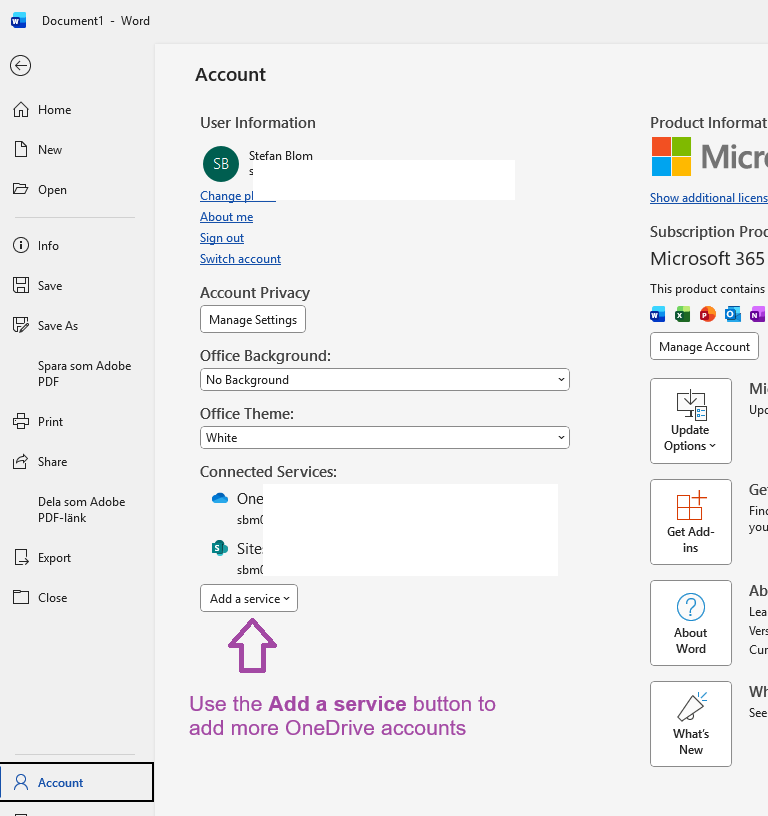Click the Word logo in the title bar
This screenshot has width=768, height=816.
pos(18,21)
